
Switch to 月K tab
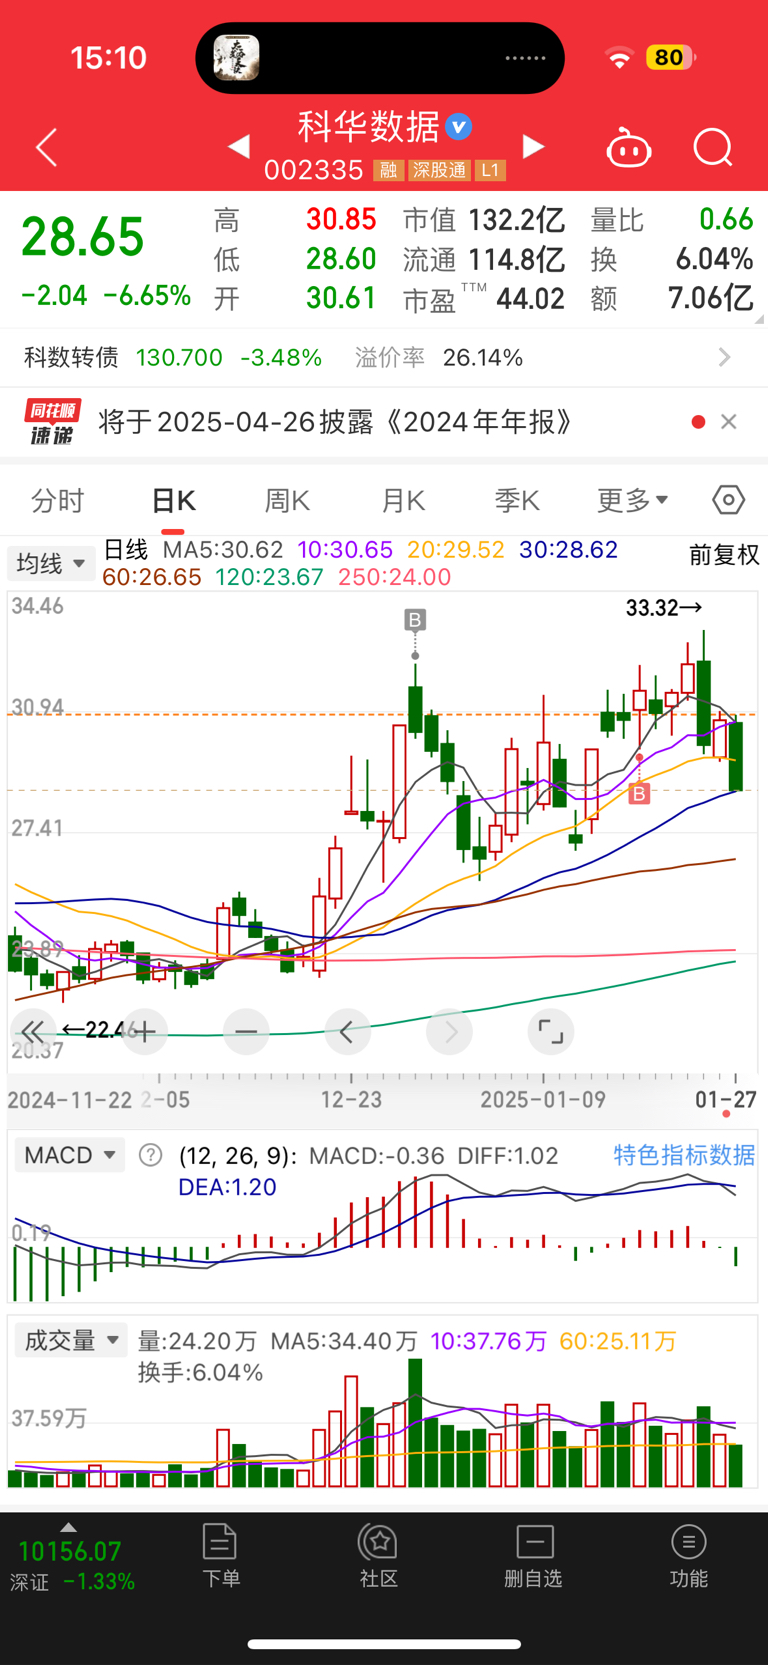(403, 501)
